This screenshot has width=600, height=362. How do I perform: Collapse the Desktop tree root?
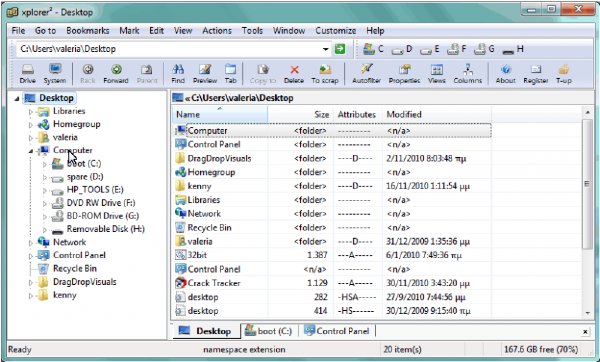[17, 99]
